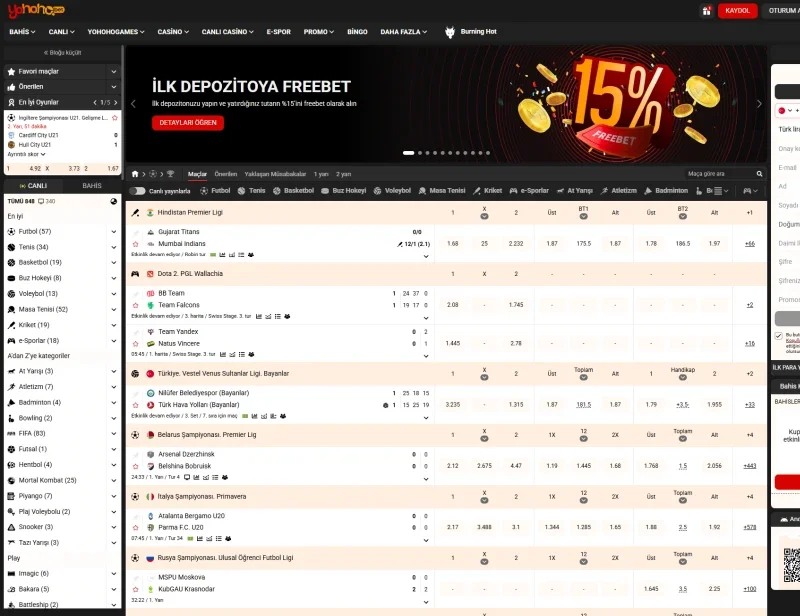The height and width of the screenshot is (616, 800).
Task: Open the BAHİS menu dropdown
Action: tap(22, 32)
